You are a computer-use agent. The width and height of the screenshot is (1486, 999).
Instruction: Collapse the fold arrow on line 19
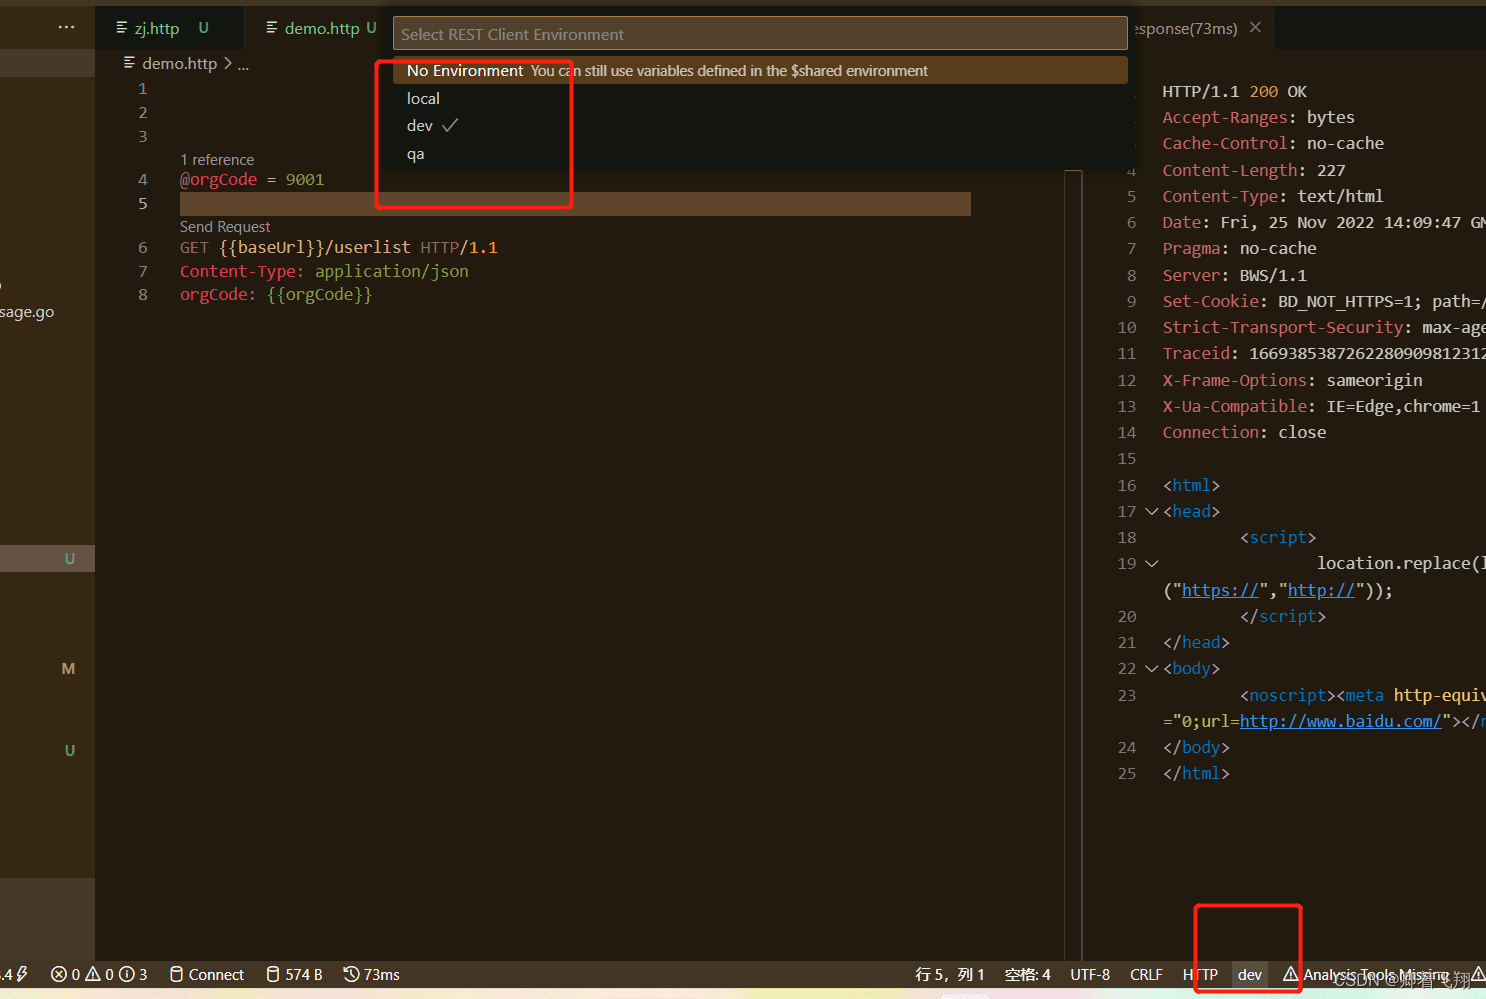1151,564
